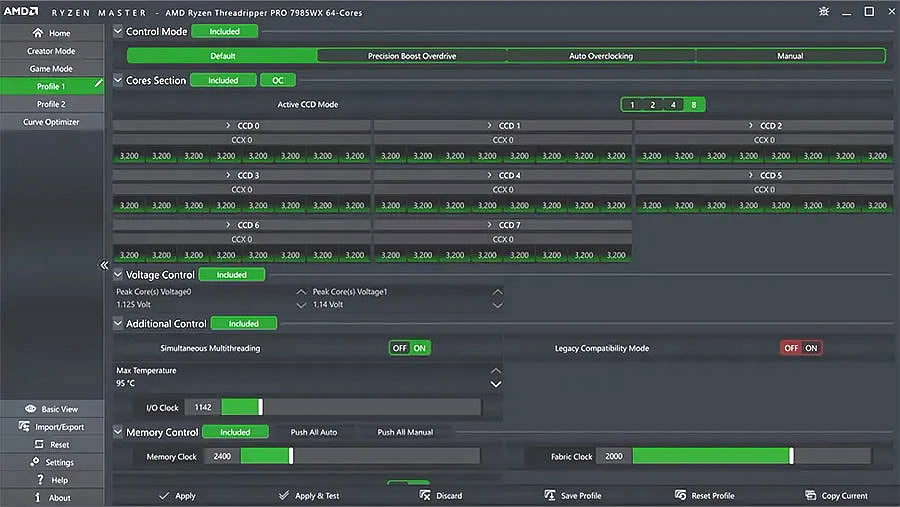
Task: Click Push All Manual button
Action: coord(405,432)
